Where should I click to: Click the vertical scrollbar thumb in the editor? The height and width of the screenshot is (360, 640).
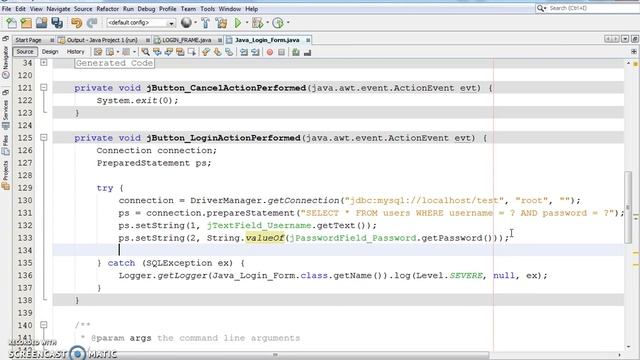[x=628, y=207]
